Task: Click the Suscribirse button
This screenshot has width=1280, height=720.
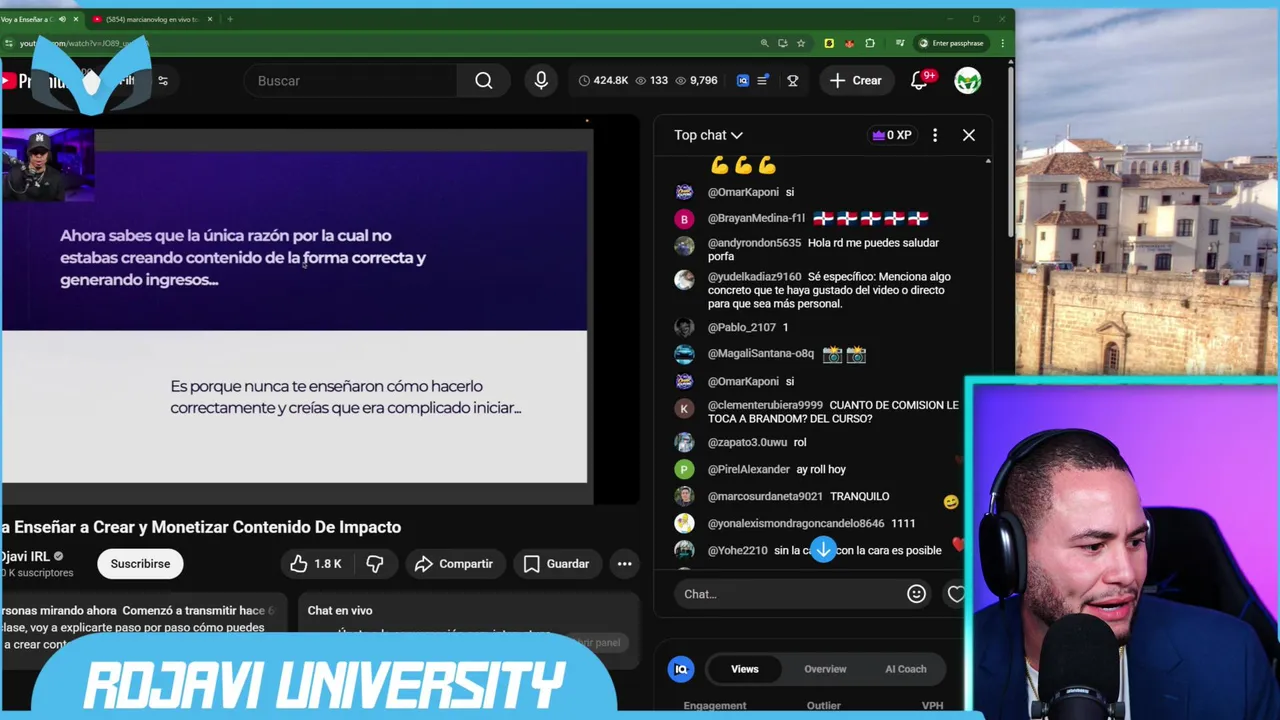Action: pyautogui.click(x=140, y=564)
